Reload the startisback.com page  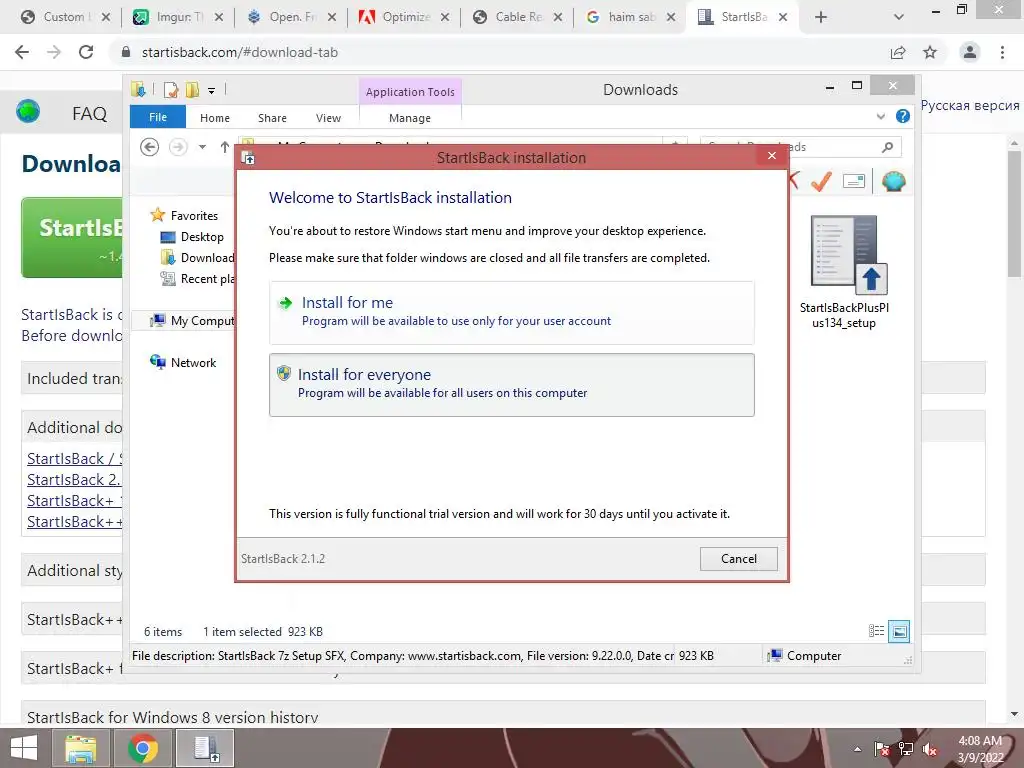tap(86, 52)
